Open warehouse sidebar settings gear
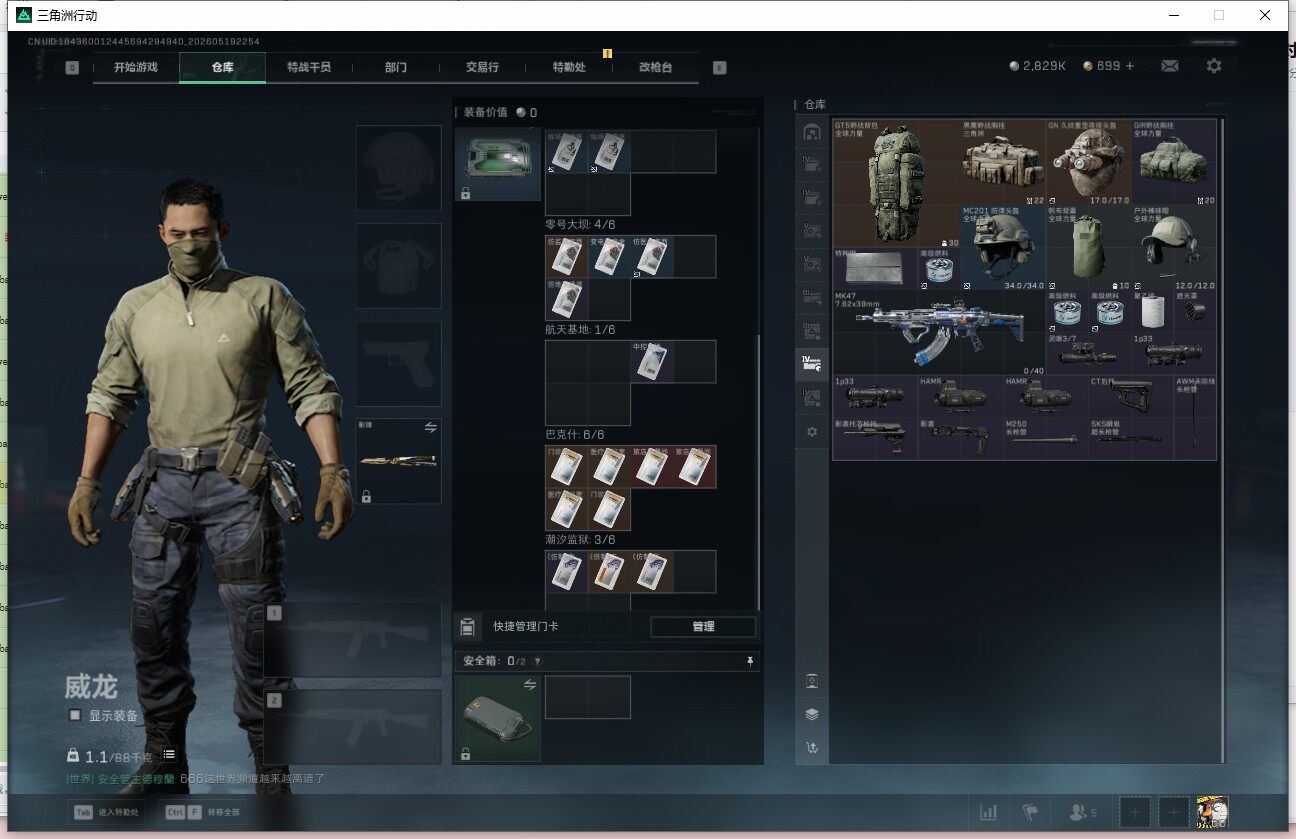The width and height of the screenshot is (1296, 839). click(812, 432)
